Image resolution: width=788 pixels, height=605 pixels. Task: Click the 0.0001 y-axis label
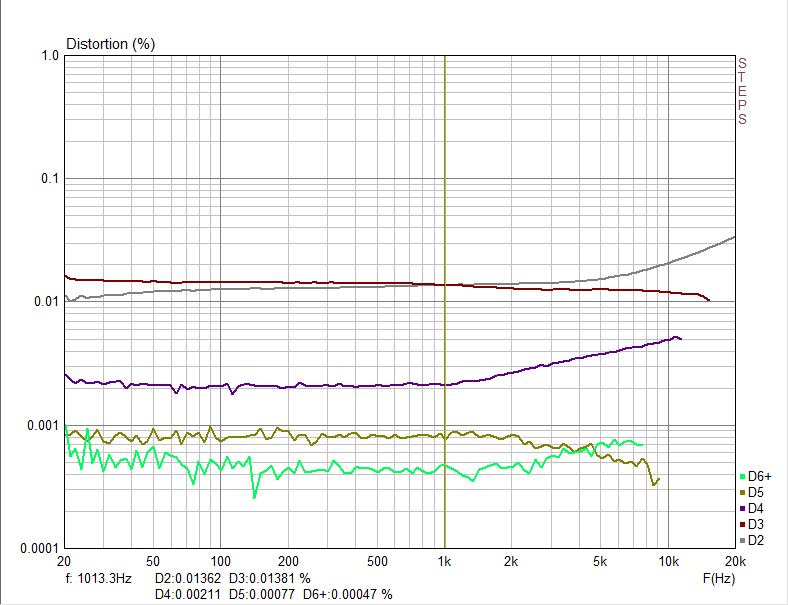pyautogui.click(x=40, y=549)
